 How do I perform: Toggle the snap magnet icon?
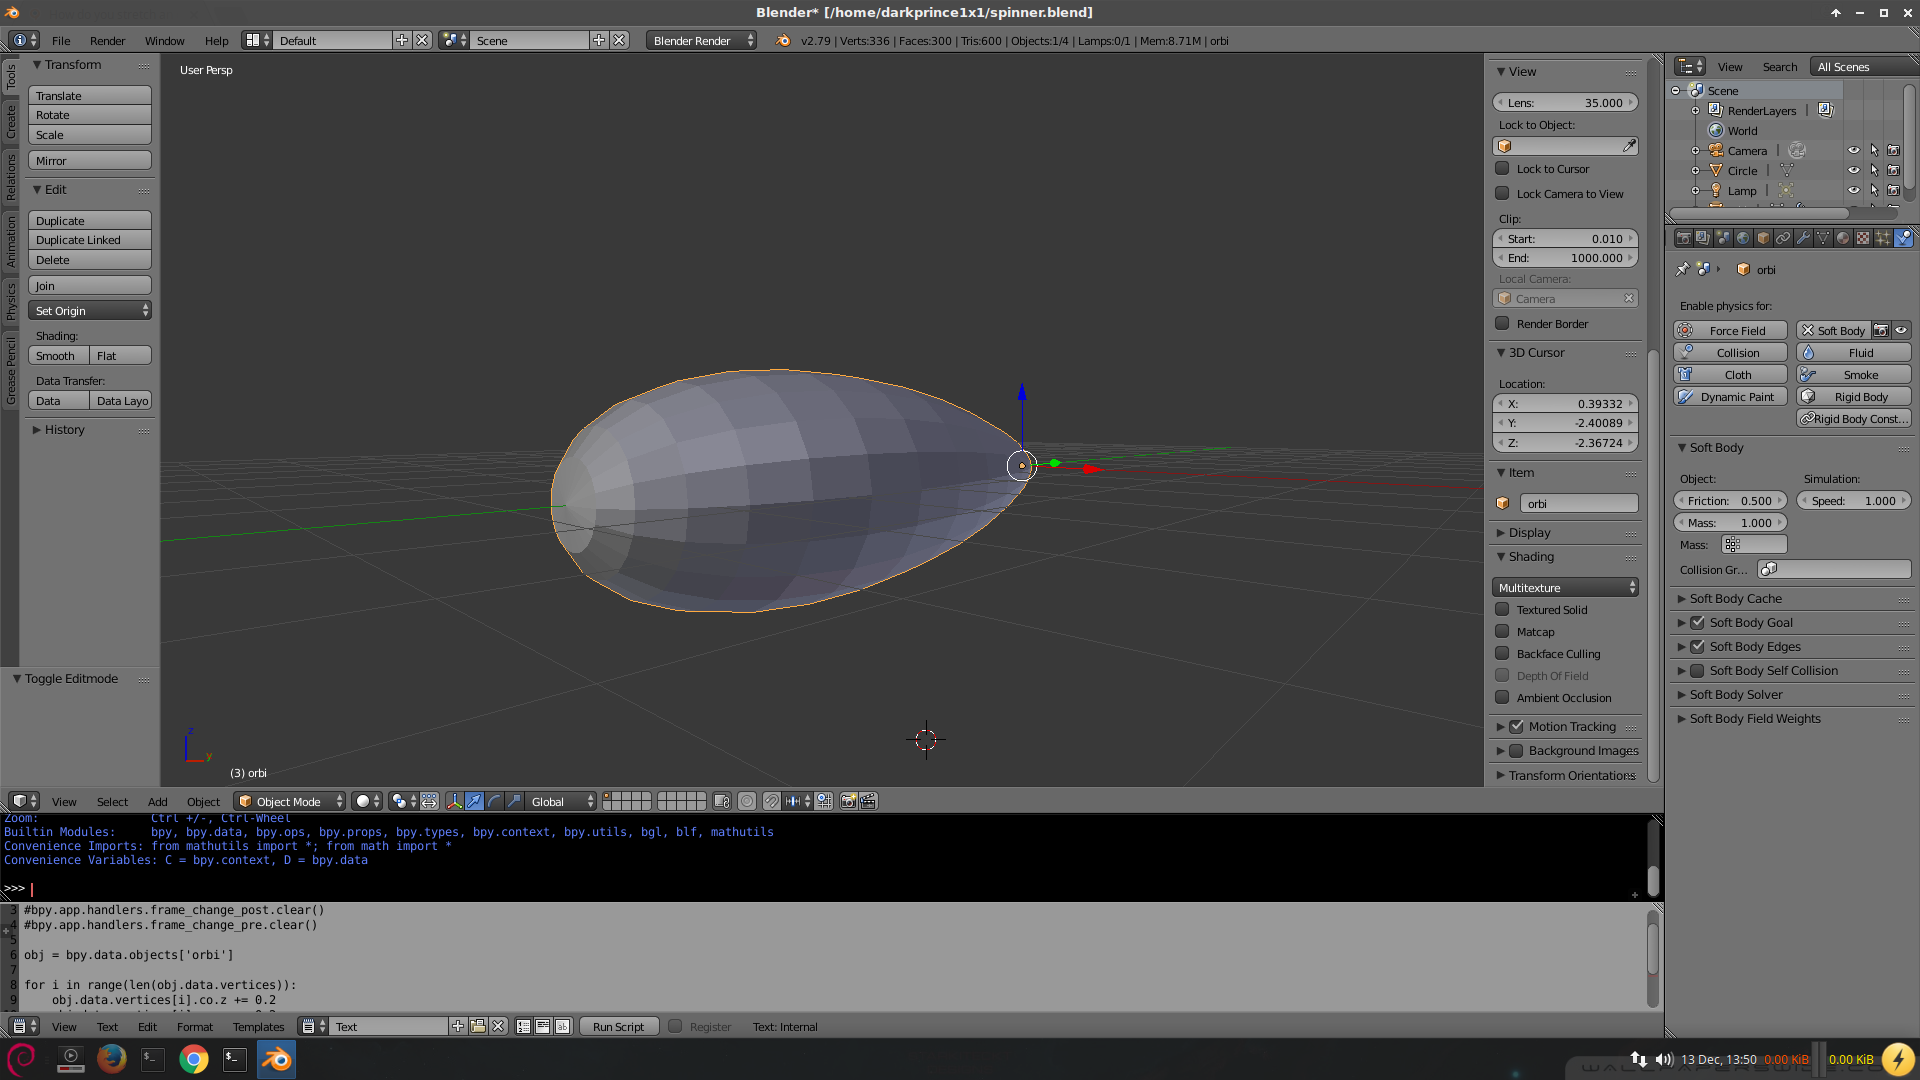click(x=772, y=801)
